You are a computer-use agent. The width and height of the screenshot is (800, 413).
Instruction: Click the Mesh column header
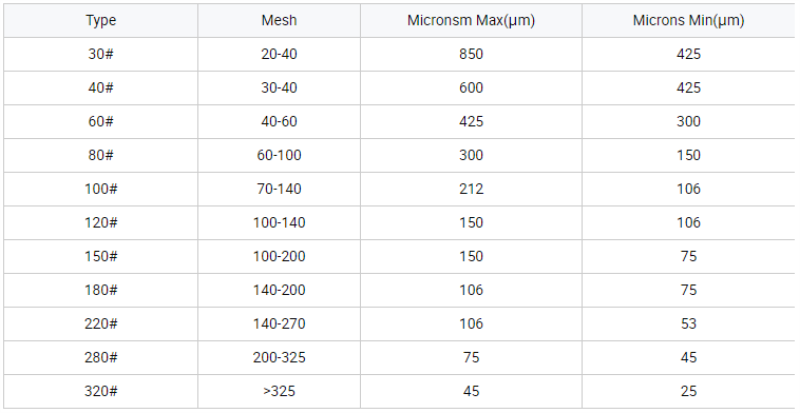coord(279,20)
